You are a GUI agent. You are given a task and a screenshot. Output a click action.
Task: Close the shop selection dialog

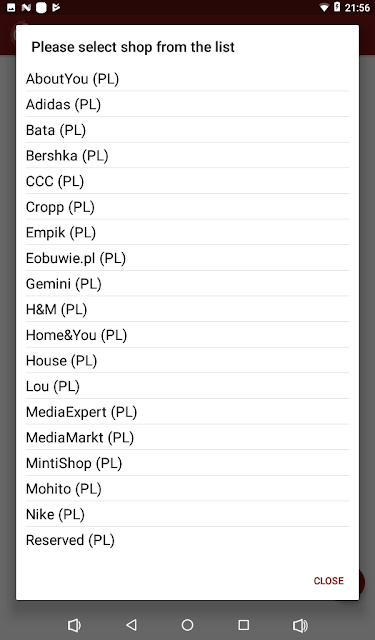coord(328,580)
